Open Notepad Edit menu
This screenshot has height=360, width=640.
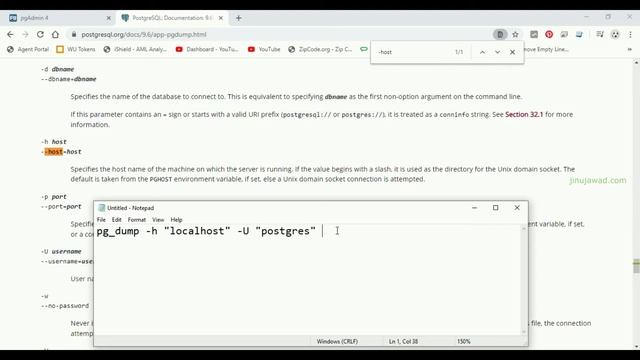click(x=117, y=220)
